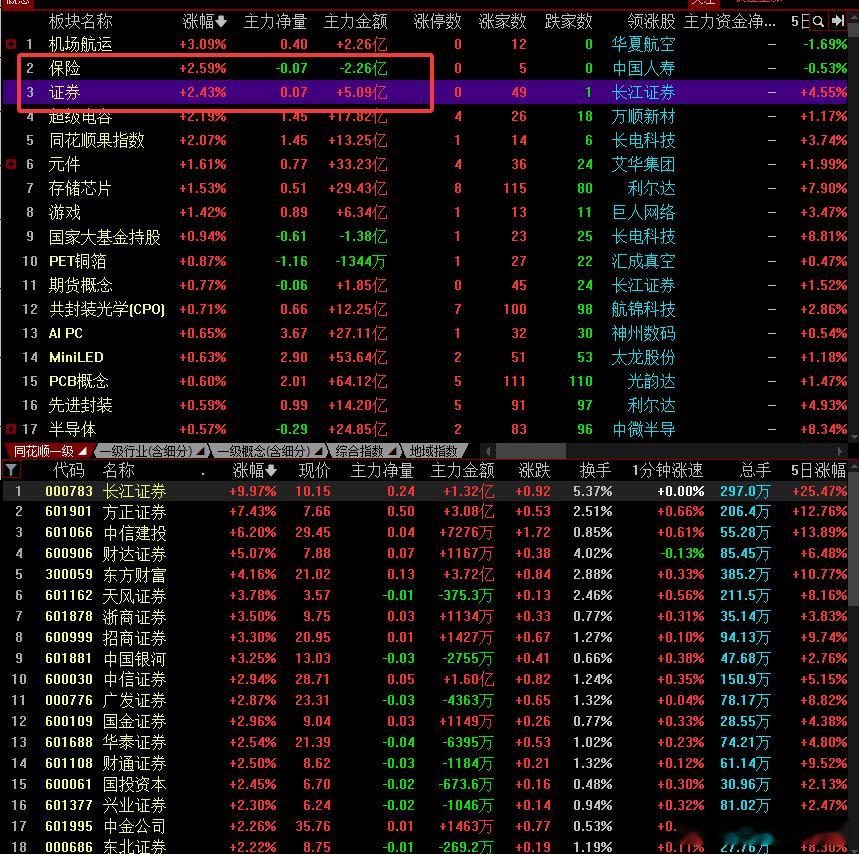859x854 pixels.
Task: Select the 同花顺果指数 sector row
Action: click(x=423, y=140)
